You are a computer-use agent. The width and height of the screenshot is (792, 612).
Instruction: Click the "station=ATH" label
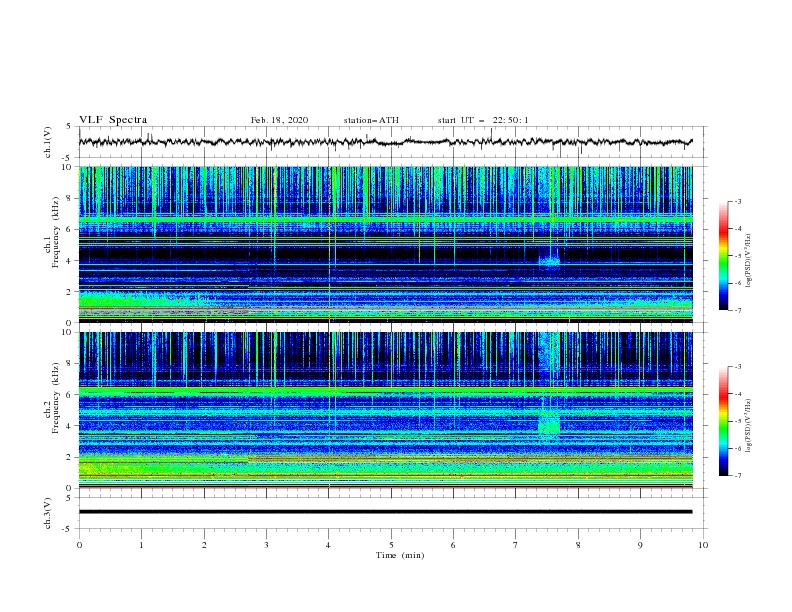pyautogui.click(x=371, y=120)
